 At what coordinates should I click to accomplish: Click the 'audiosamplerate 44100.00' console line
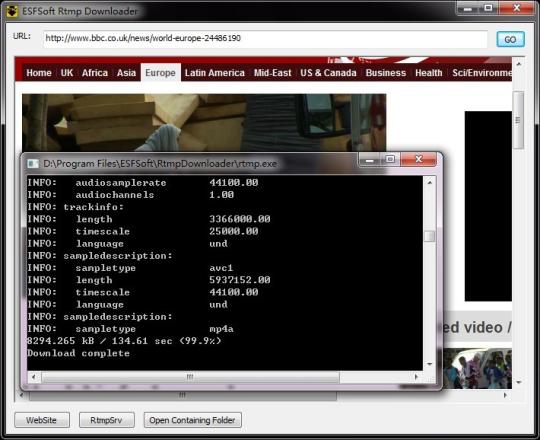coord(143,182)
